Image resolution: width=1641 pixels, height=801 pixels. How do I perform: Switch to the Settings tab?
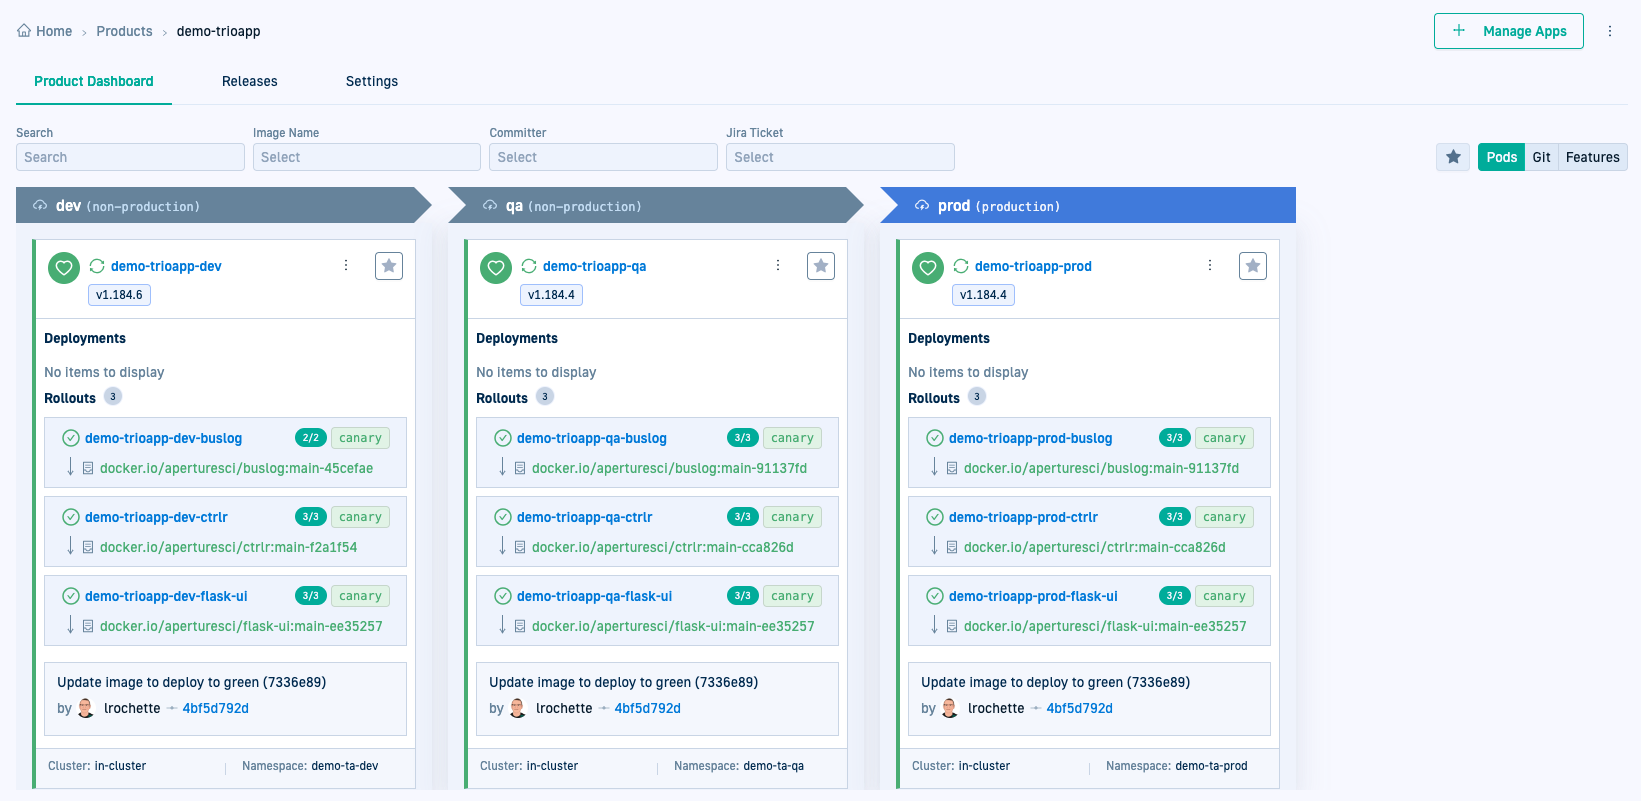372,81
